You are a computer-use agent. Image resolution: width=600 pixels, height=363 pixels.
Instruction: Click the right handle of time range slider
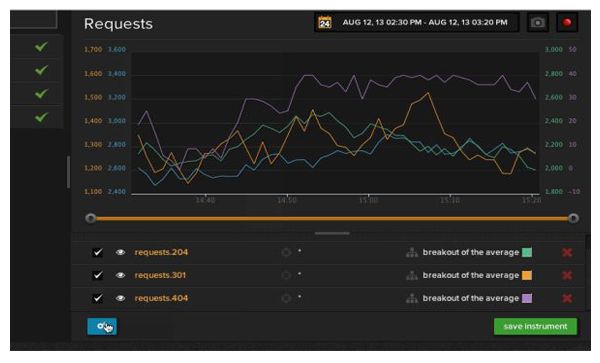pos(573,218)
